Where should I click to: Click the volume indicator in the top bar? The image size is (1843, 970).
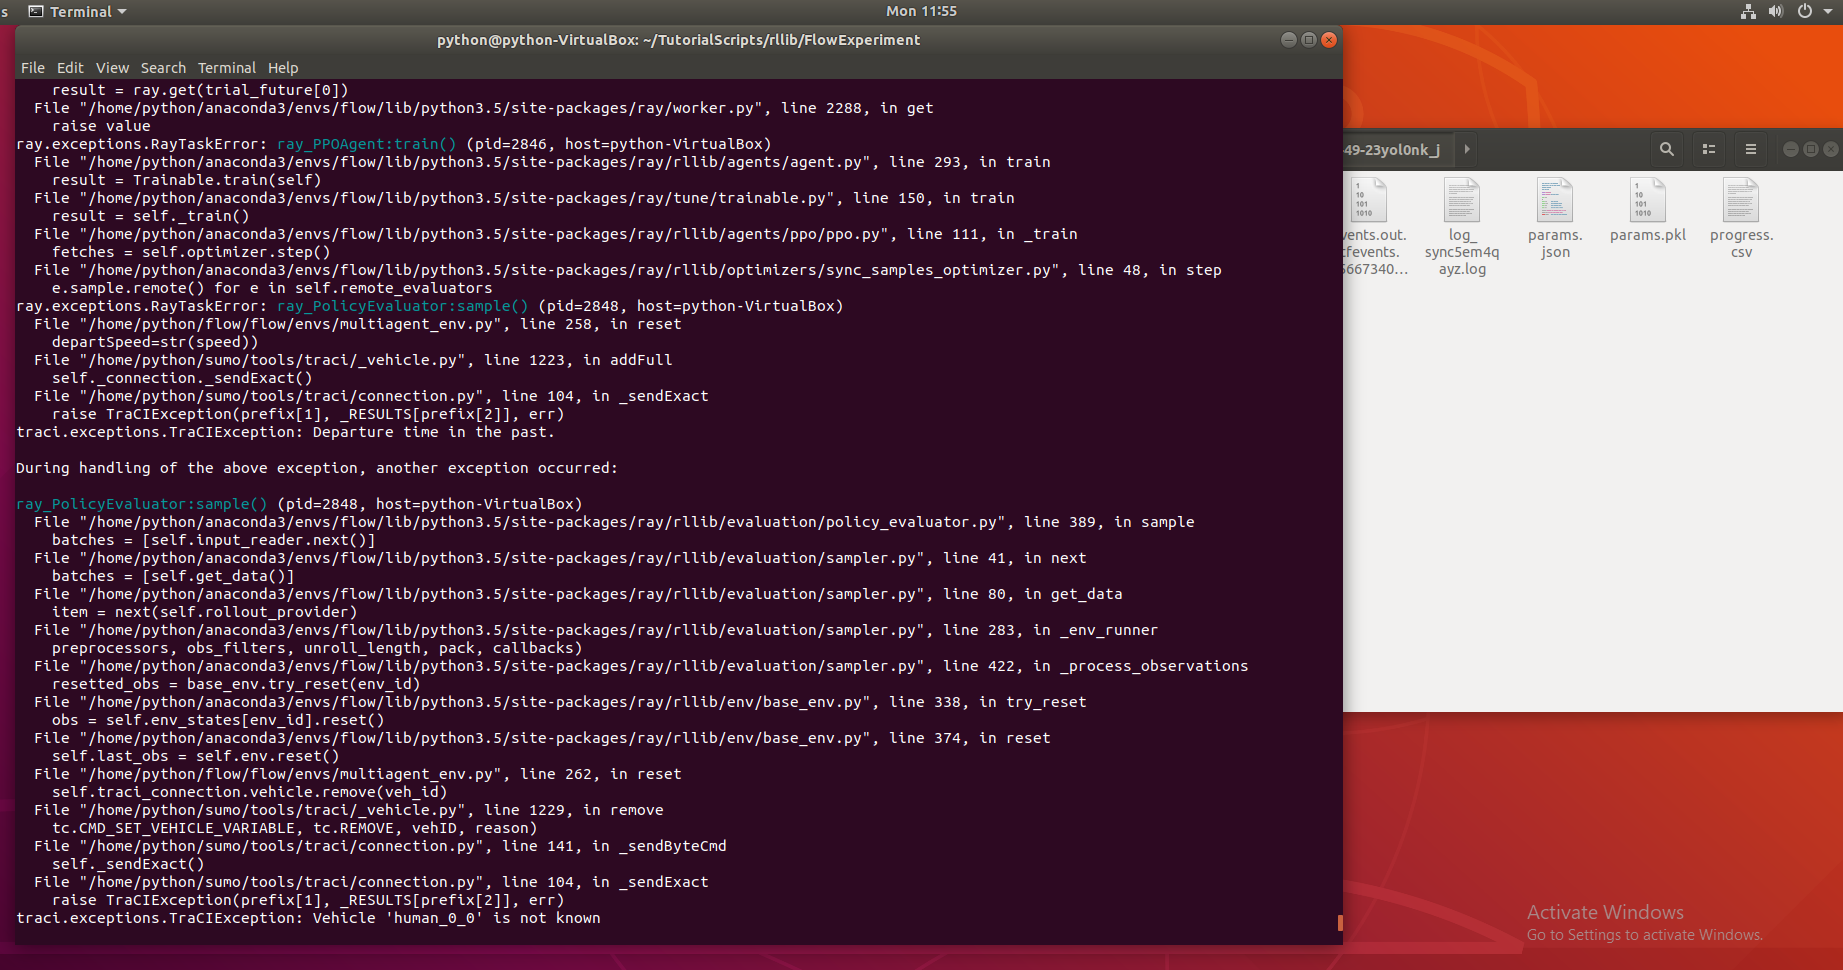(x=1775, y=11)
